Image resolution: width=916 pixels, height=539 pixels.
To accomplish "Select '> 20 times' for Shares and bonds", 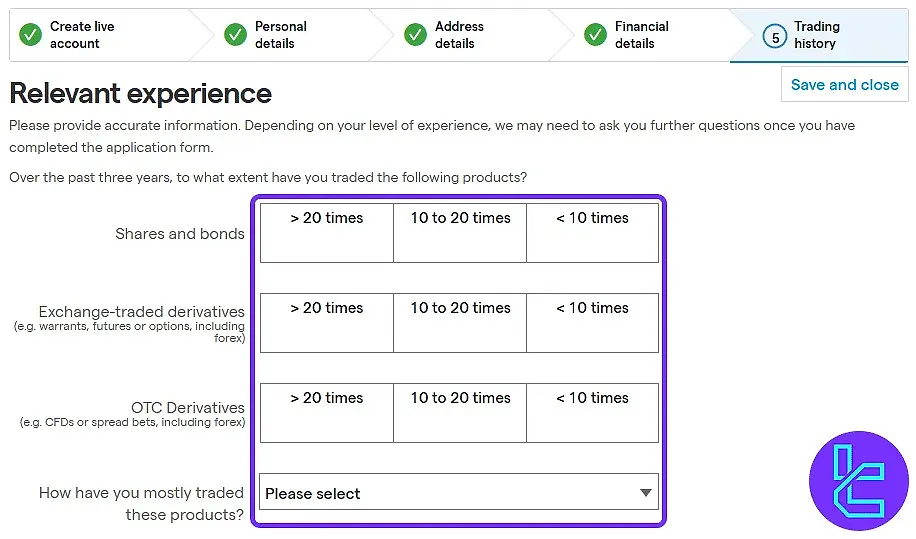I will (327, 233).
